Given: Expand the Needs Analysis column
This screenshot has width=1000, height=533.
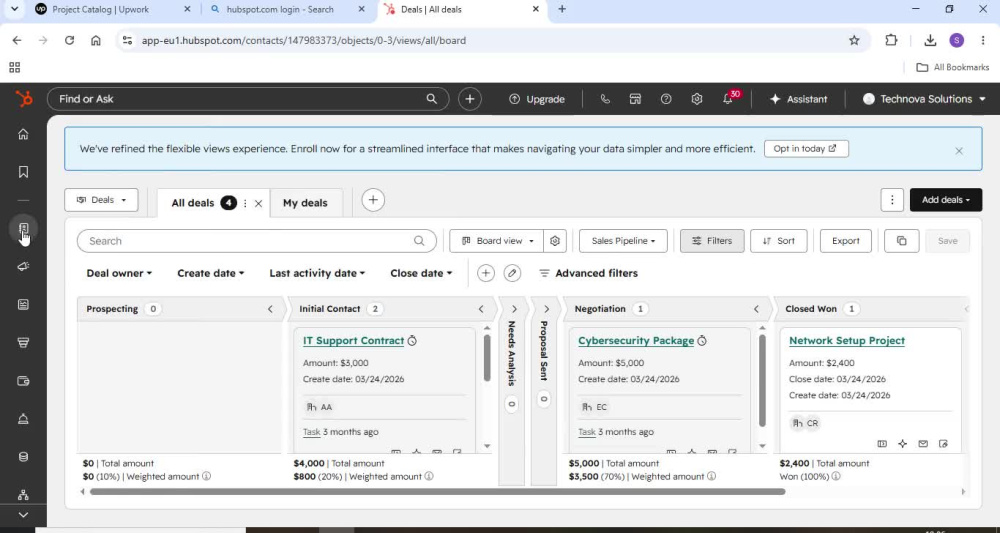Looking at the screenshot, I should pos(514,309).
